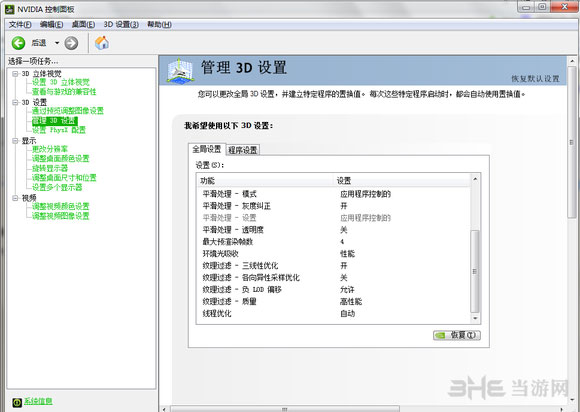Open 调整视频图像设置 task
The image size is (580, 412).
coord(61,216)
